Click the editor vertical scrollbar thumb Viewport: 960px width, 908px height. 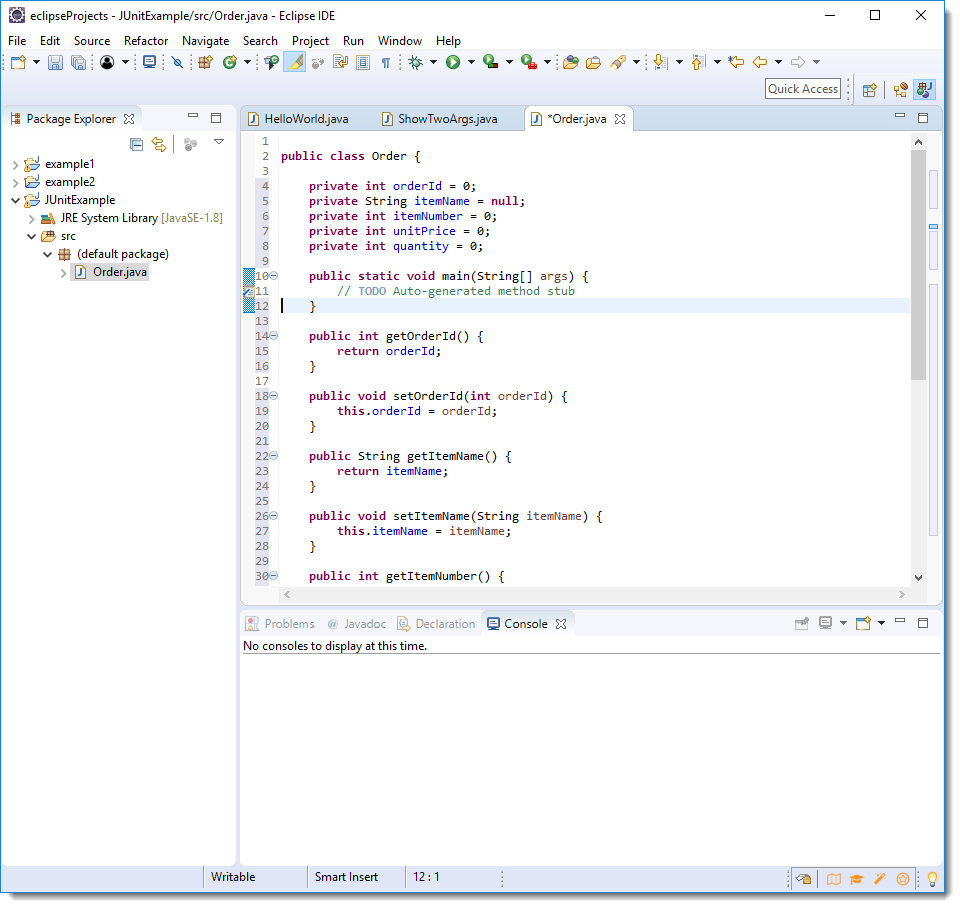(918, 265)
